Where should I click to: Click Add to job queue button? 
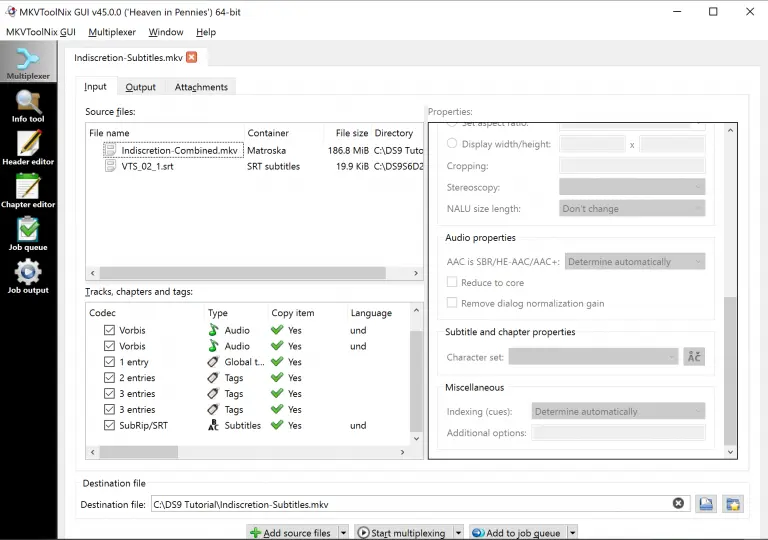click(x=518, y=532)
